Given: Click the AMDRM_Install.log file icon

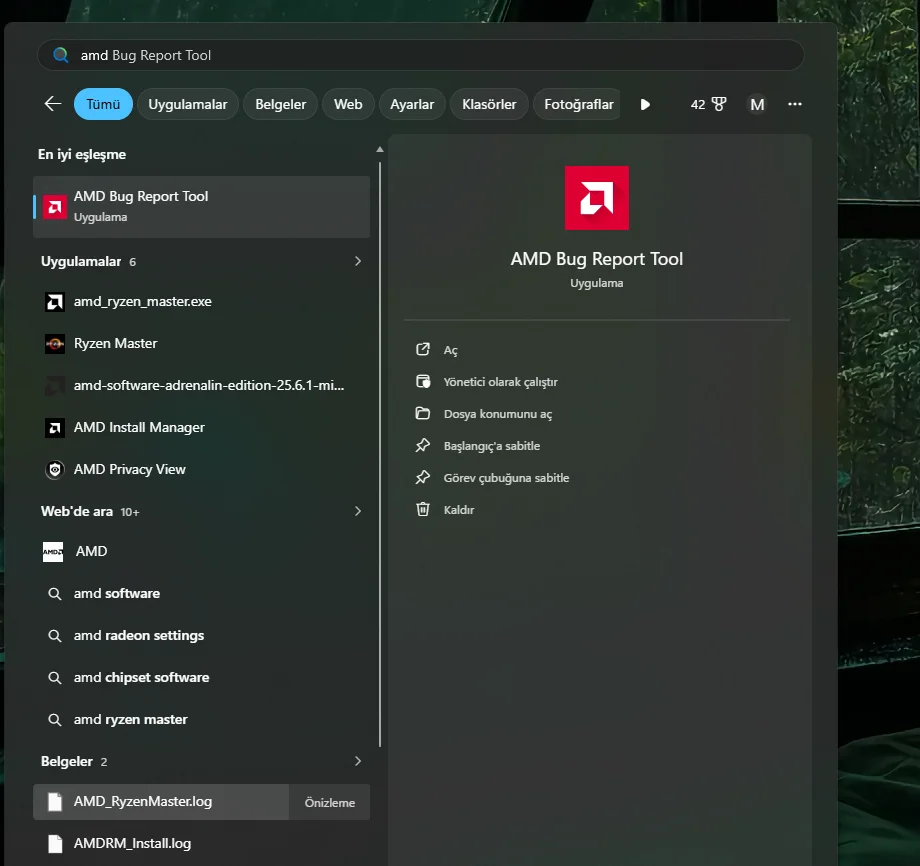Looking at the screenshot, I should pos(55,844).
